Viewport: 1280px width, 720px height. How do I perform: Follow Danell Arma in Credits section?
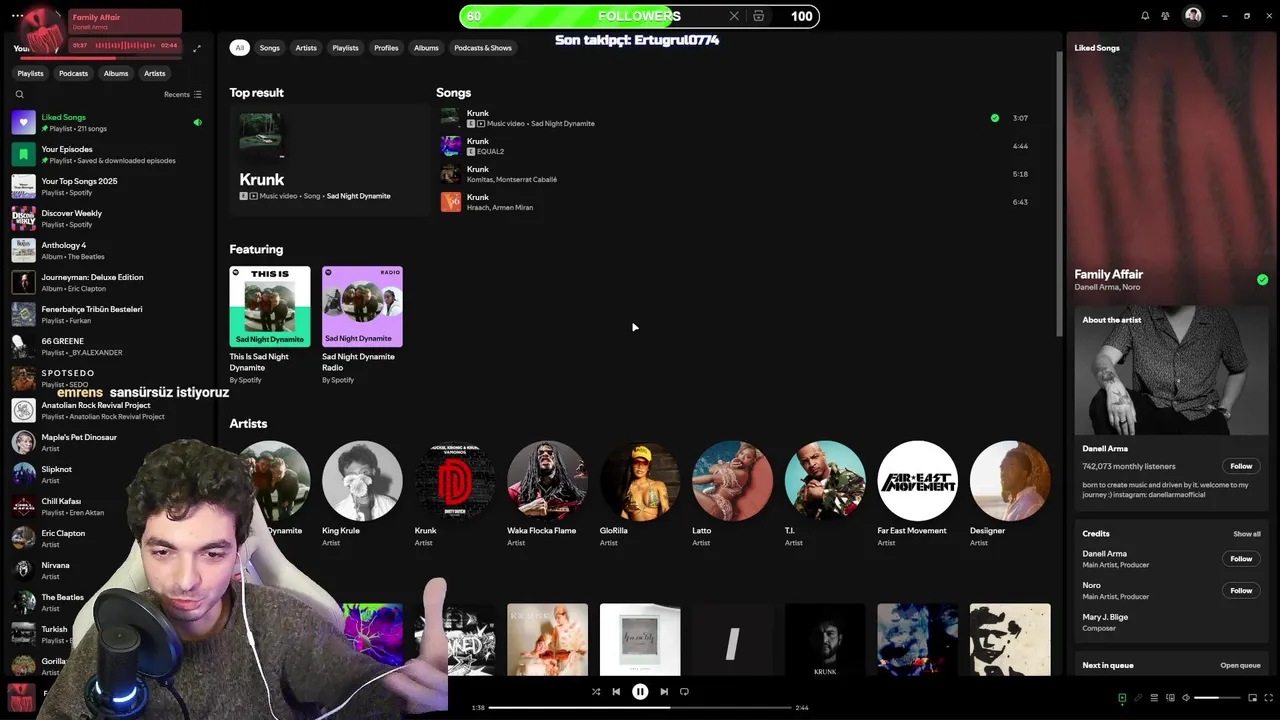tap(1241, 559)
